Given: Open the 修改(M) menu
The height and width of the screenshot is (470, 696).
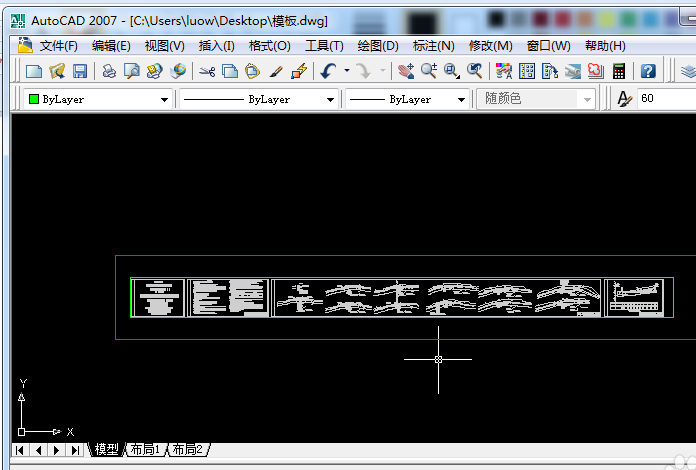Looking at the screenshot, I should pos(490,46).
